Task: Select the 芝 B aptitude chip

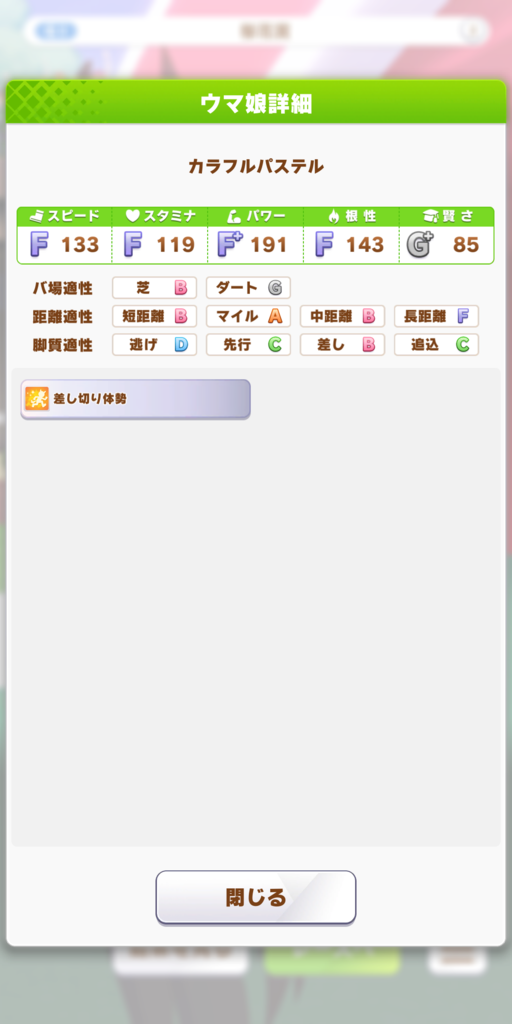Action: (154, 287)
